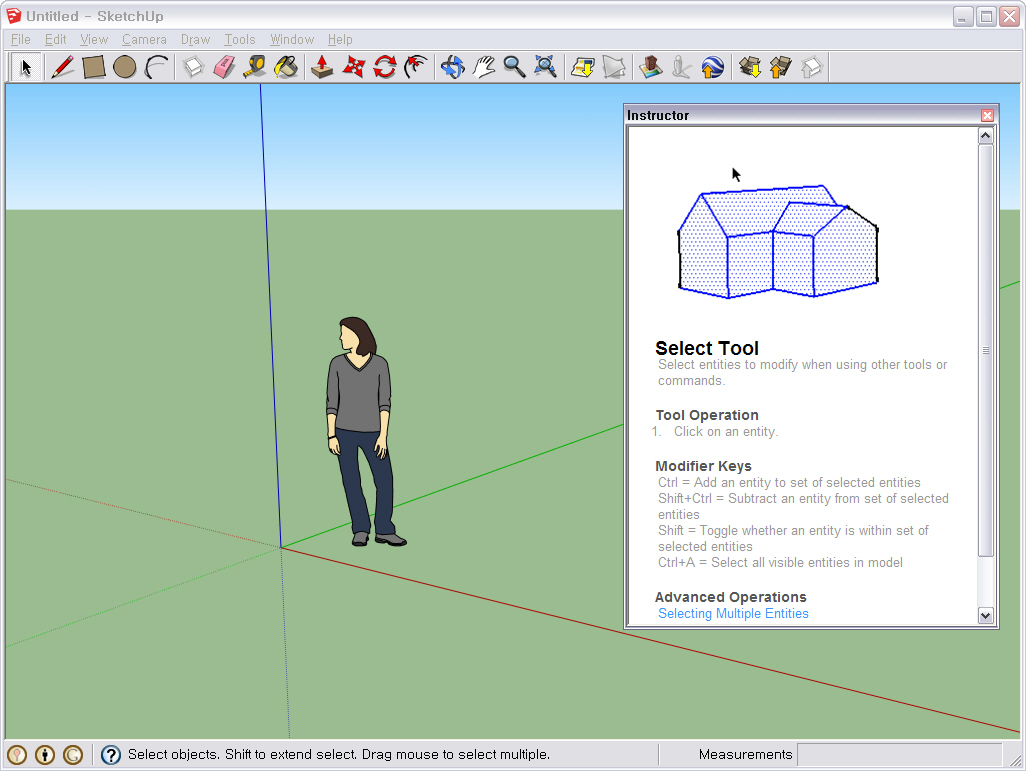Viewport: 1026px width, 771px height.
Task: Click the Get Models download icon
Action: [749, 67]
